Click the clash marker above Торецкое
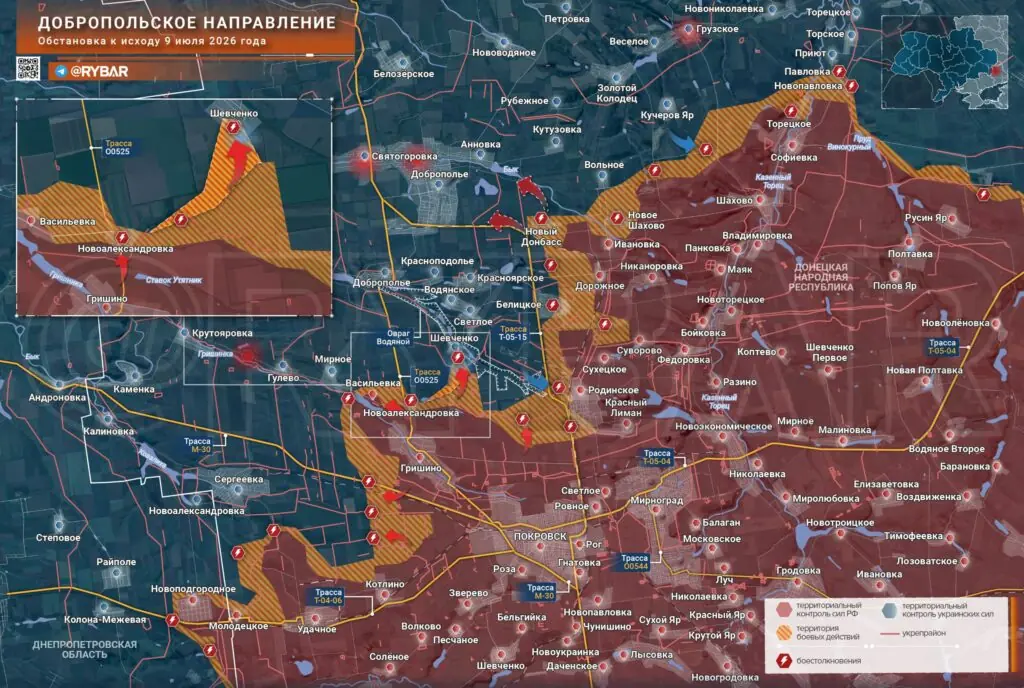Viewport: 1024px width, 688px height. tap(790, 111)
